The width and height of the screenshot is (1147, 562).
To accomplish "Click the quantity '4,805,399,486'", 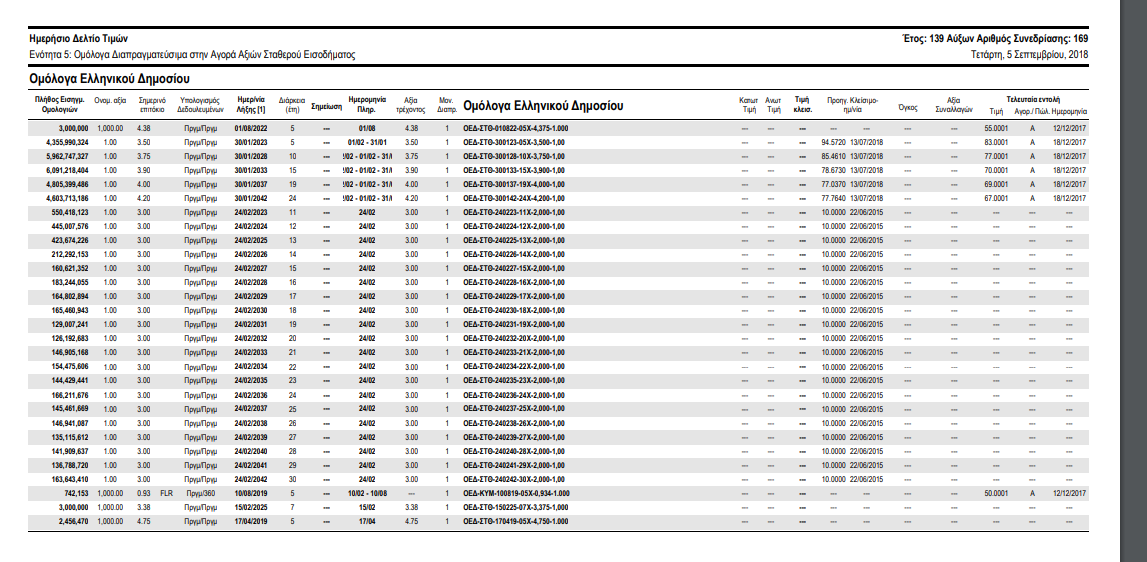I will tap(67, 184).
